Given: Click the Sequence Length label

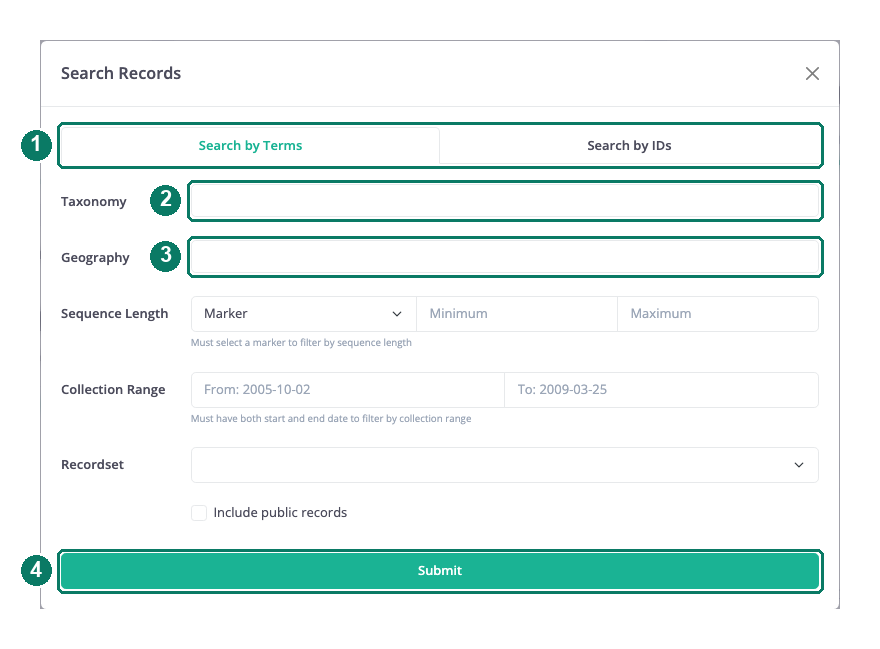Looking at the screenshot, I should point(114,314).
